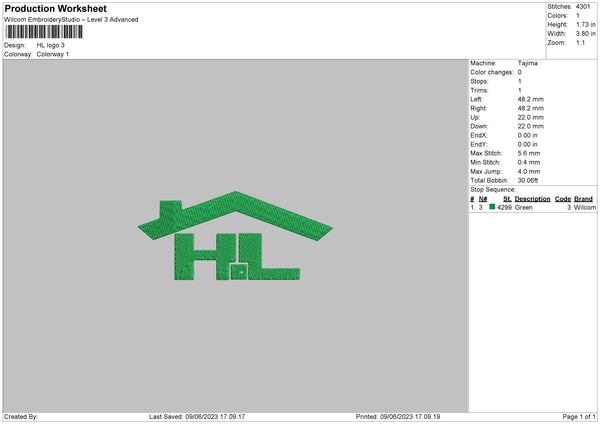600x424 pixels.
Task: Click the Left value 48.2 mm
Action: coord(531,99)
